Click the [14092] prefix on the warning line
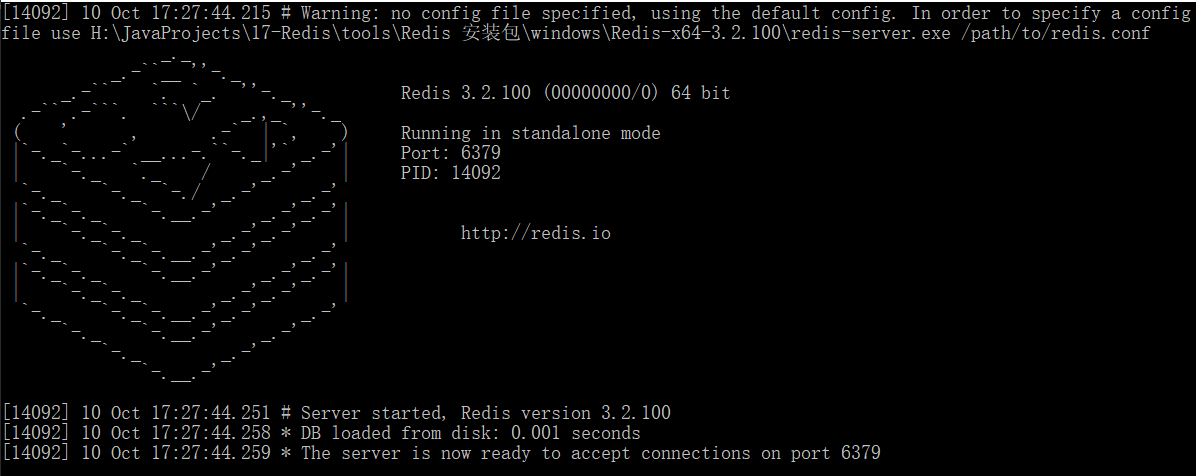1196x476 pixels. tap(36, 13)
